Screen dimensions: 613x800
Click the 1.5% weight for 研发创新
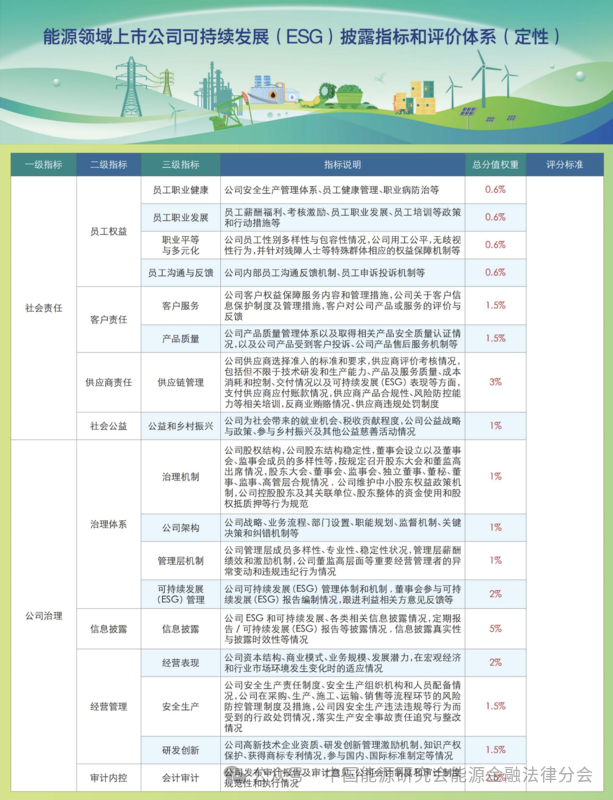[x=495, y=749]
